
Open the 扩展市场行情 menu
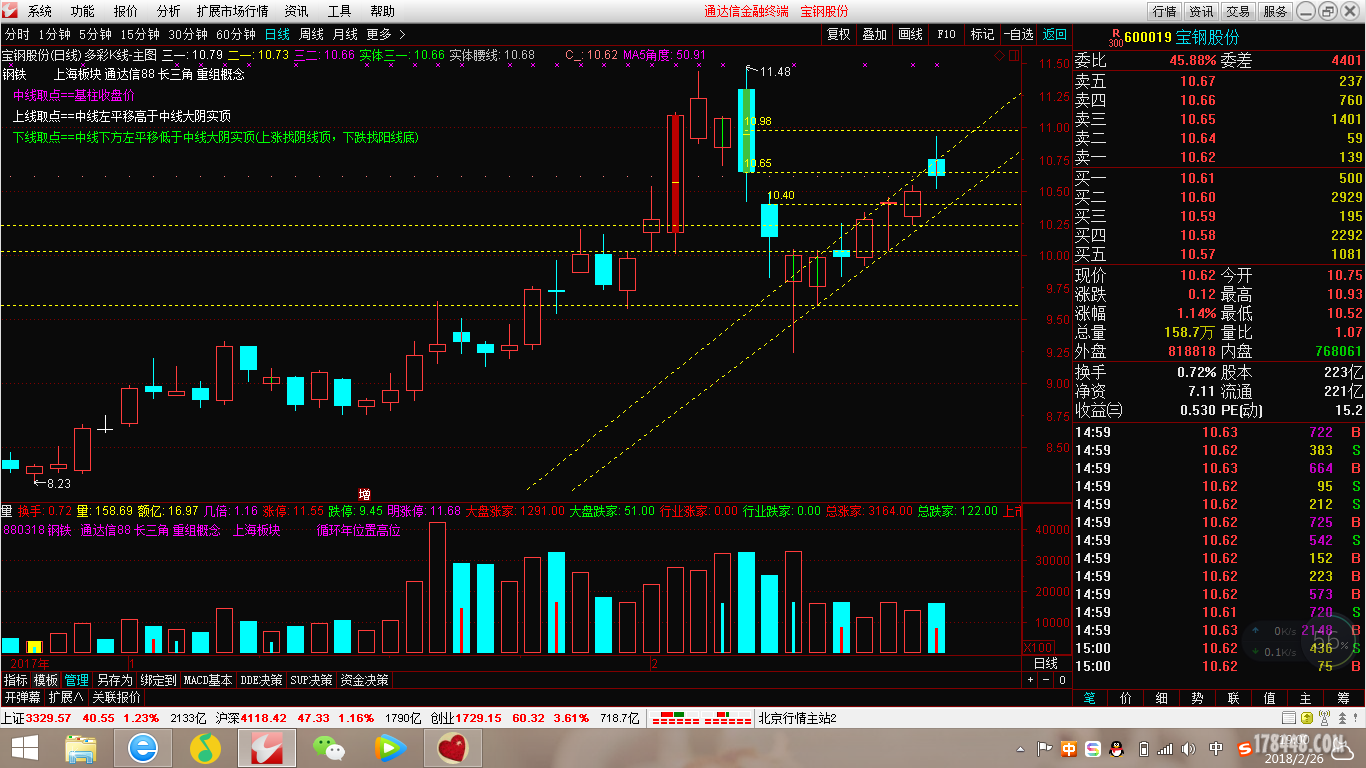coord(232,11)
